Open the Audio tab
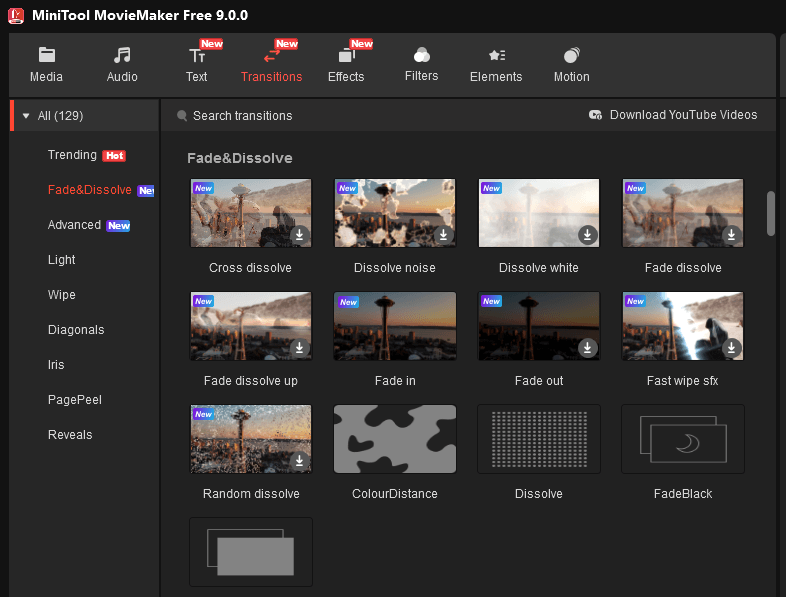This screenshot has width=786, height=597. click(122, 65)
